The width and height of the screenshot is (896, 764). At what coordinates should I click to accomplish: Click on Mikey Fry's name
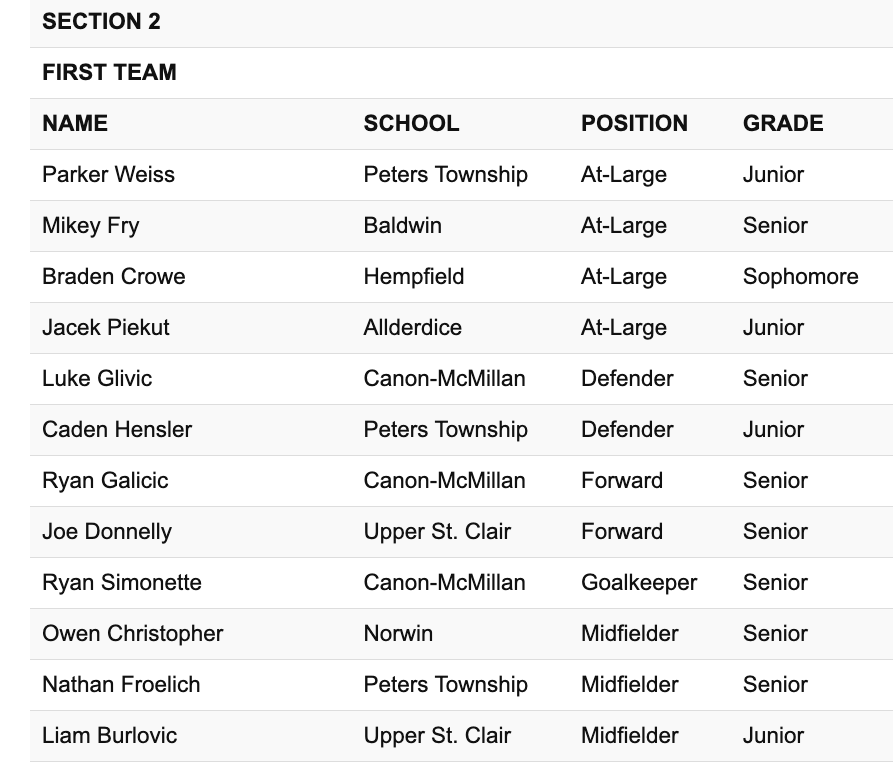(x=90, y=225)
